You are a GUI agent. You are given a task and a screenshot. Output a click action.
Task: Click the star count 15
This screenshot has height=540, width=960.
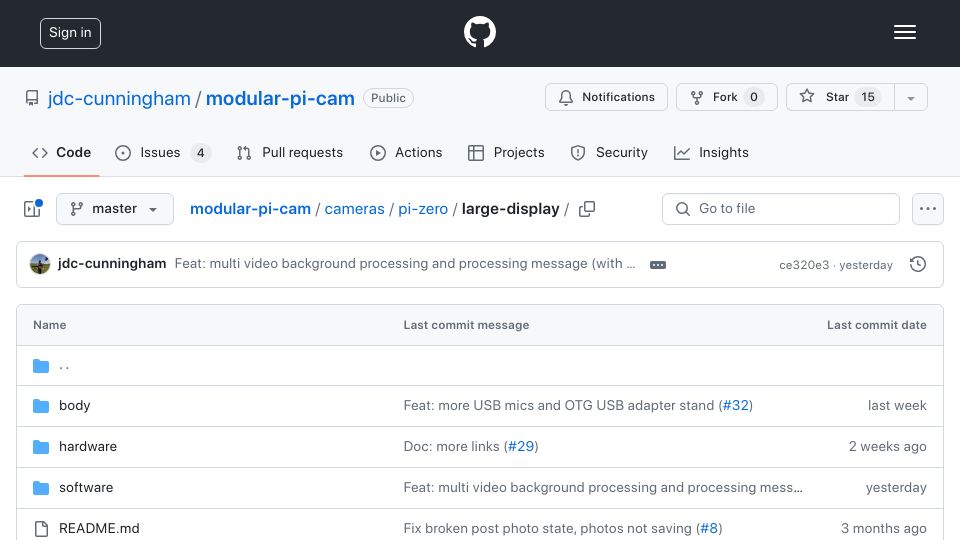click(868, 97)
